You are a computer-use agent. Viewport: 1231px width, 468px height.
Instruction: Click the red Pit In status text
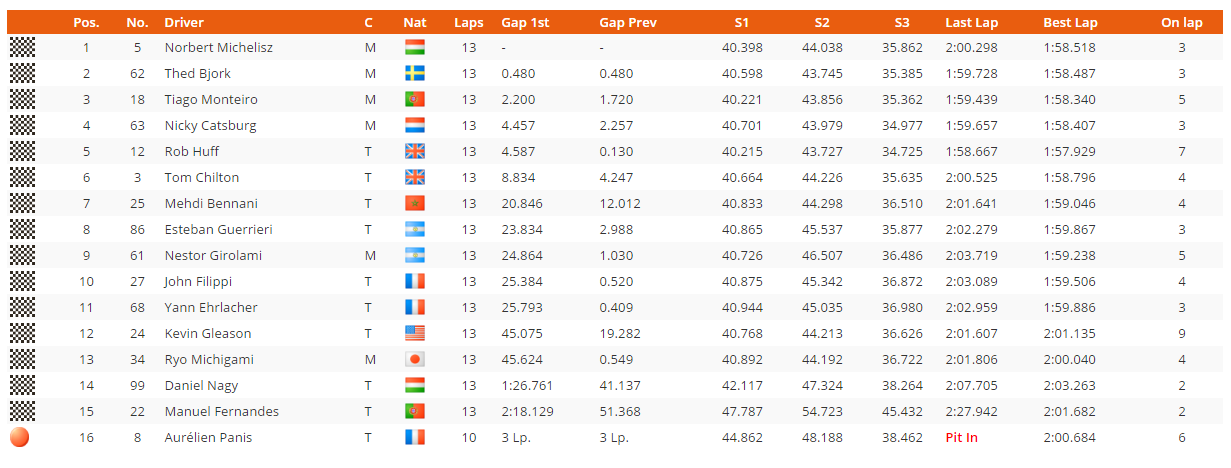tap(961, 437)
